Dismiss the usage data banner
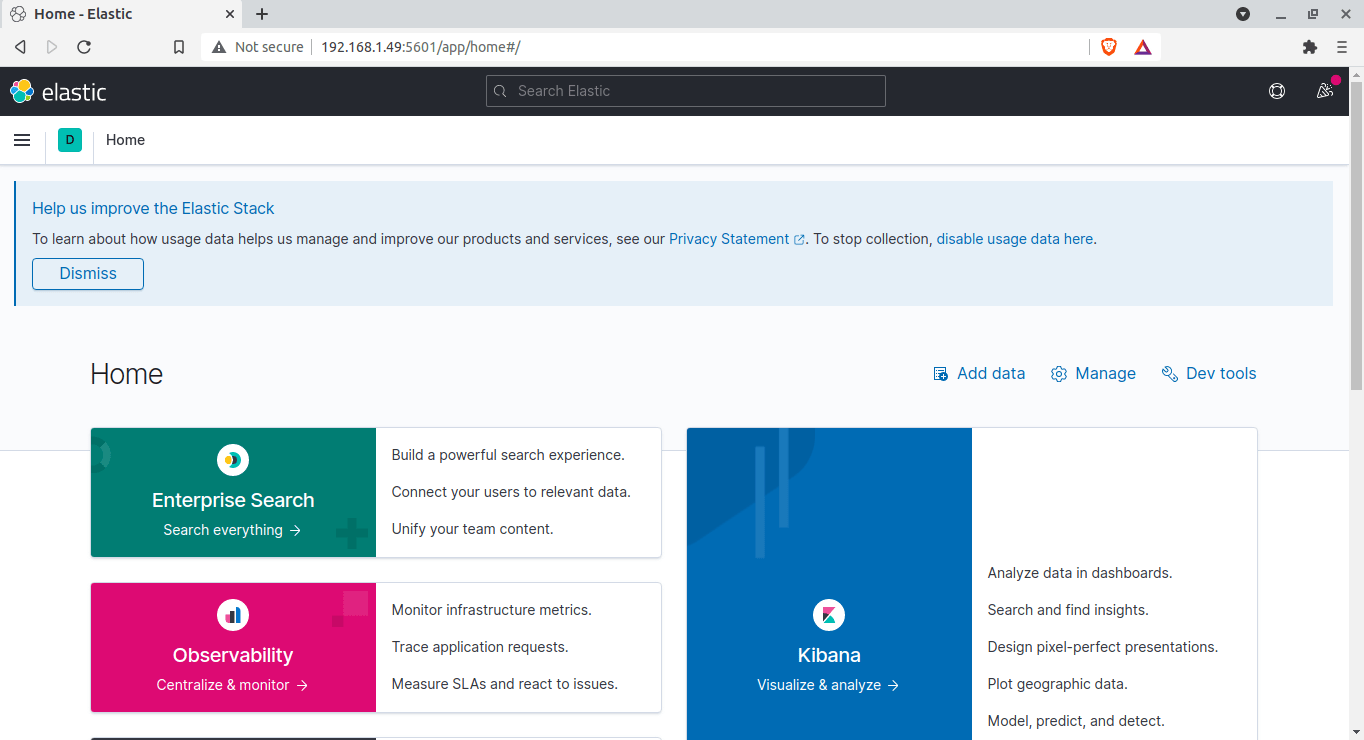1364x740 pixels. 88,274
